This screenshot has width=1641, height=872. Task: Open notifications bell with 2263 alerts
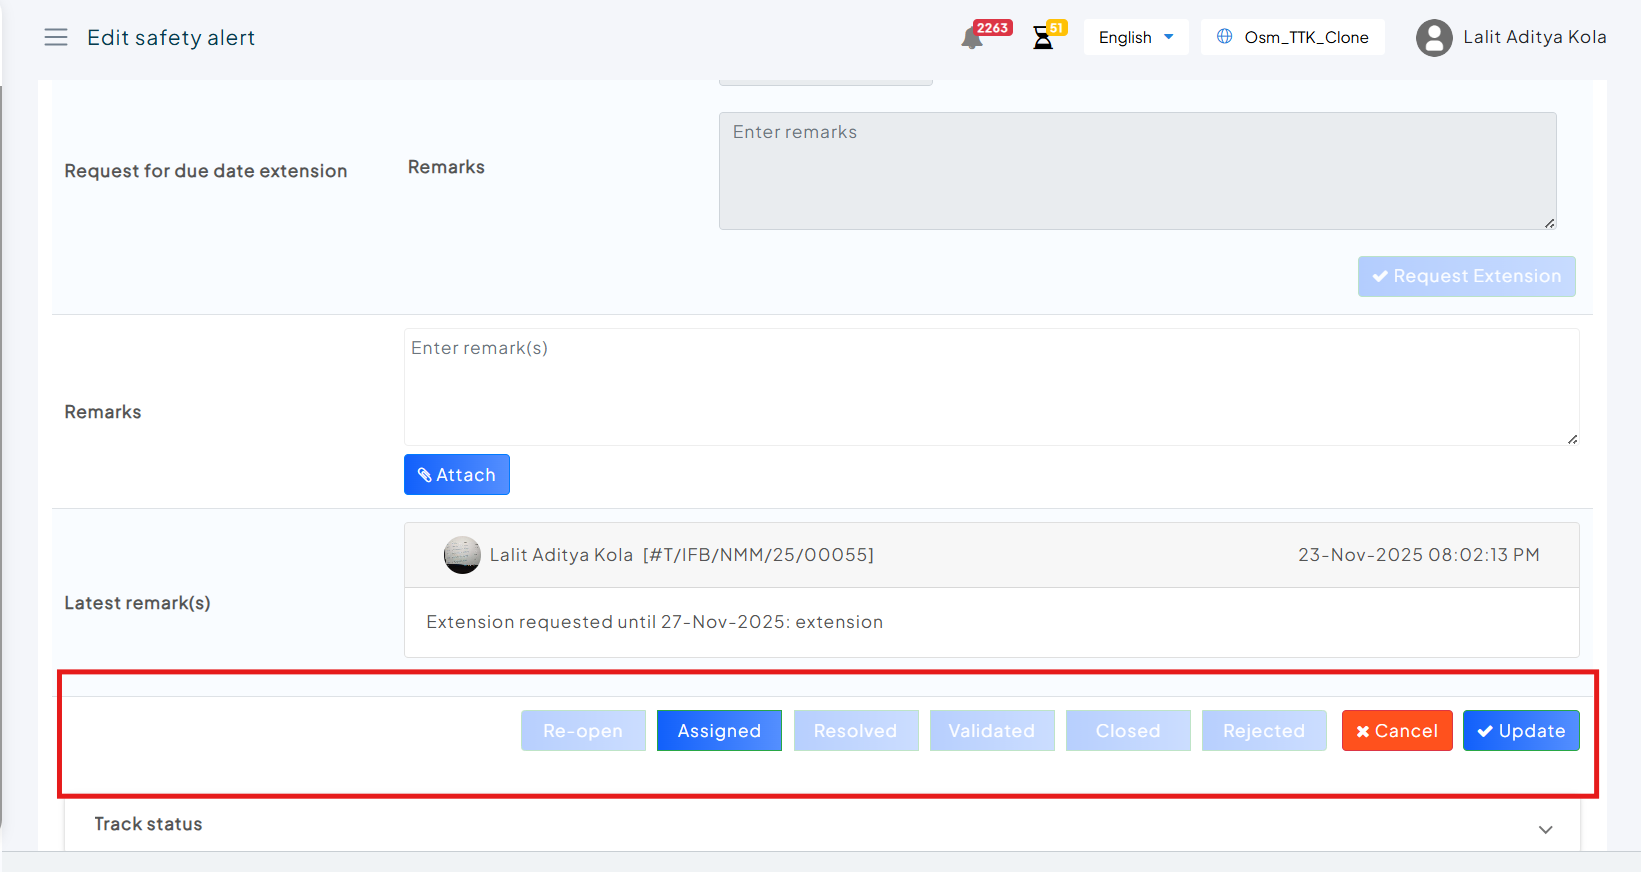click(x=972, y=38)
